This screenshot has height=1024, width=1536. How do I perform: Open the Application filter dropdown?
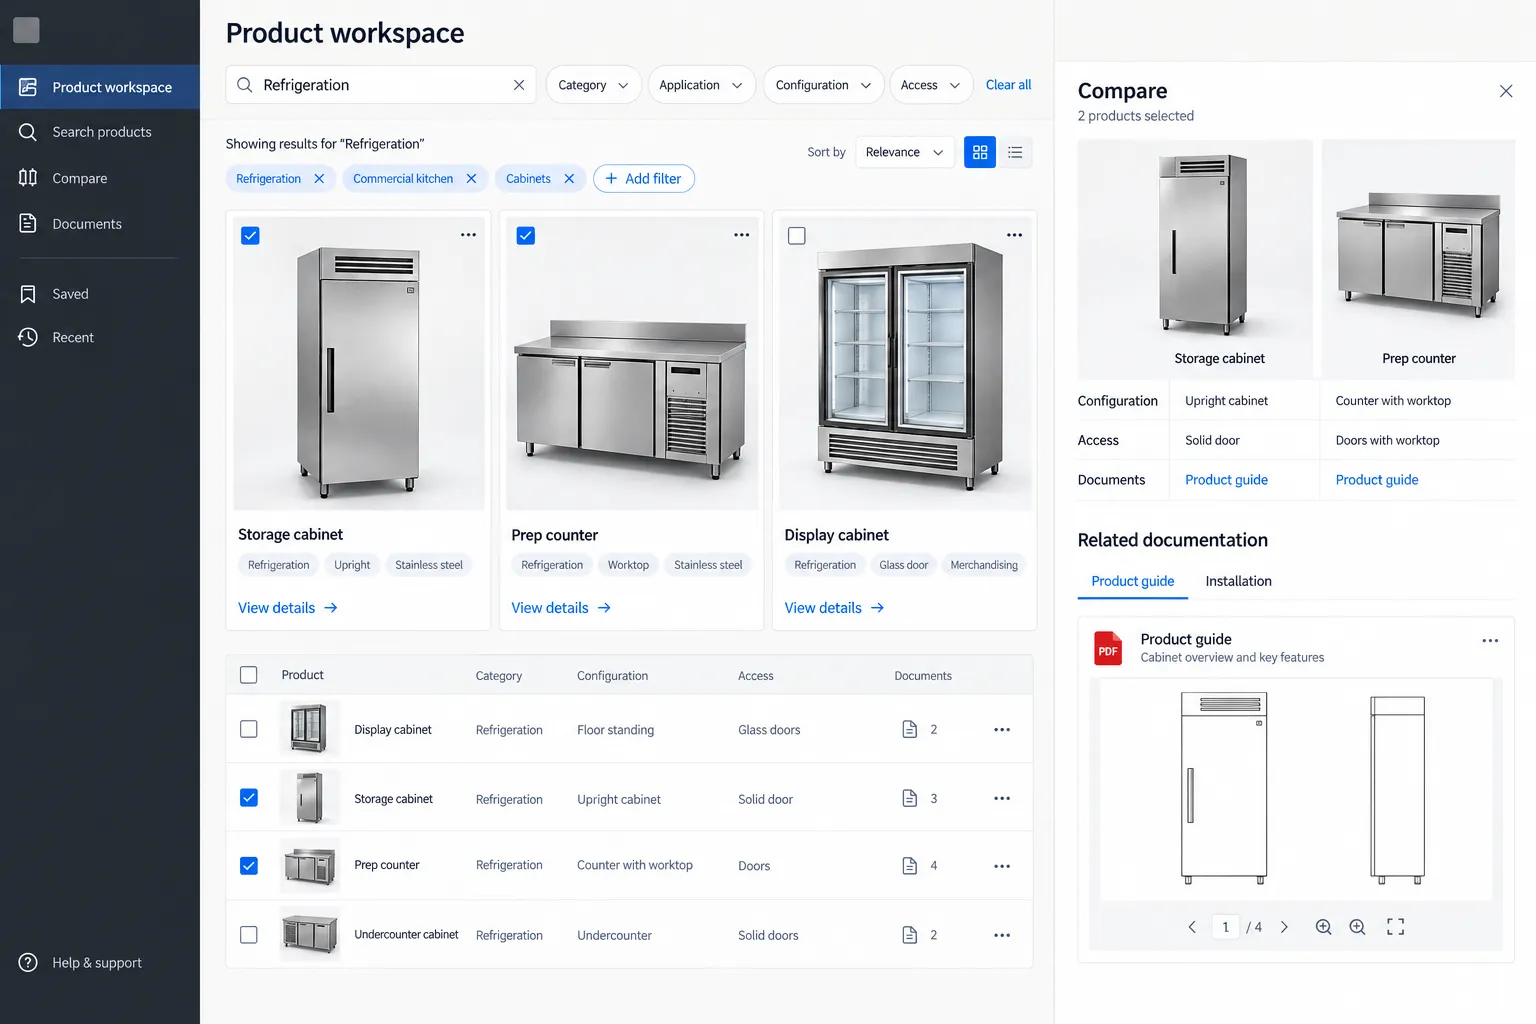coord(701,85)
